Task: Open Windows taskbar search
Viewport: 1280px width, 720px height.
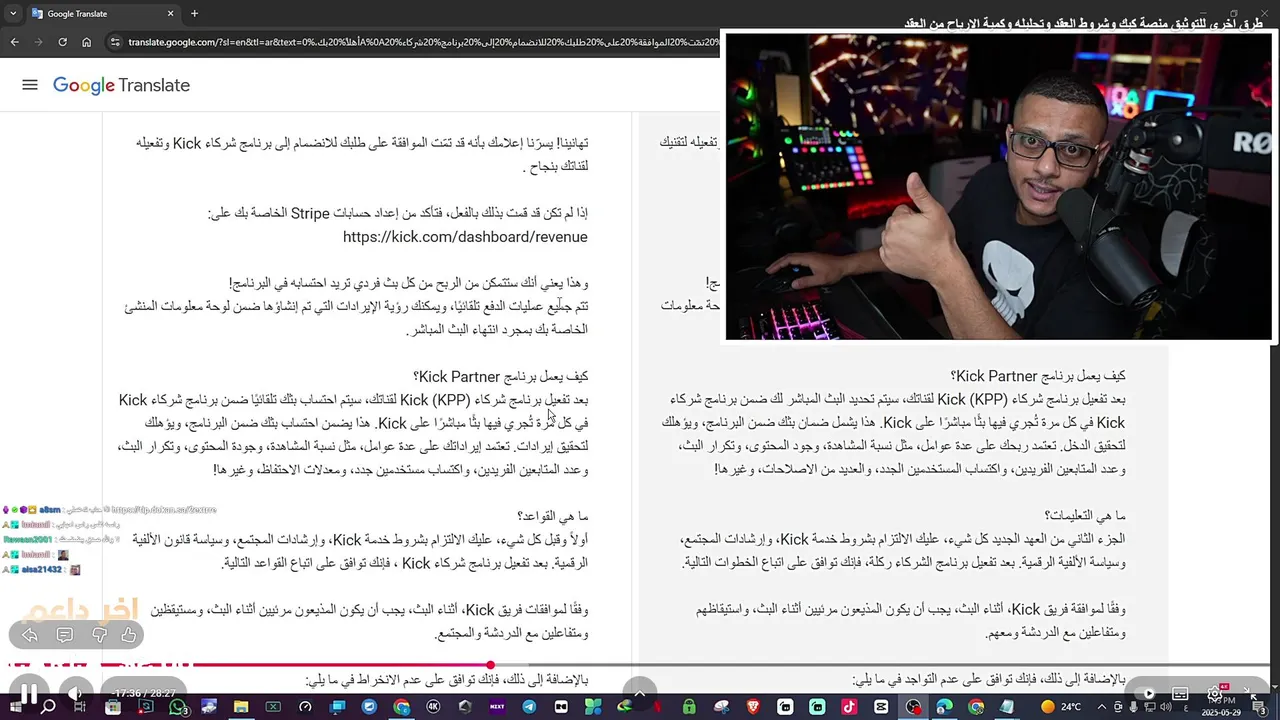Action: [x=47, y=707]
